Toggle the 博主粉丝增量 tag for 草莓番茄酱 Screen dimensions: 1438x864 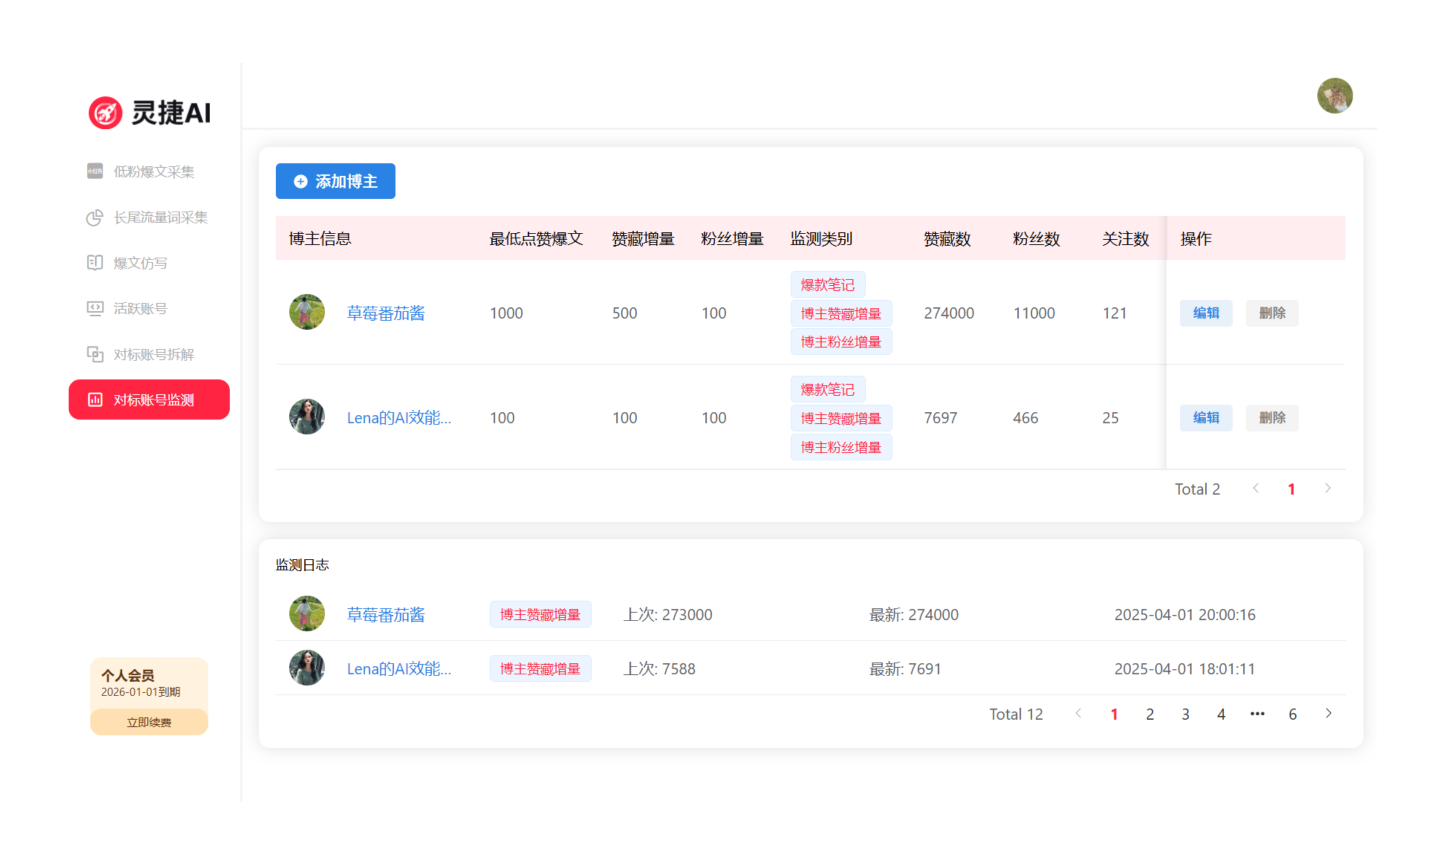pos(841,341)
